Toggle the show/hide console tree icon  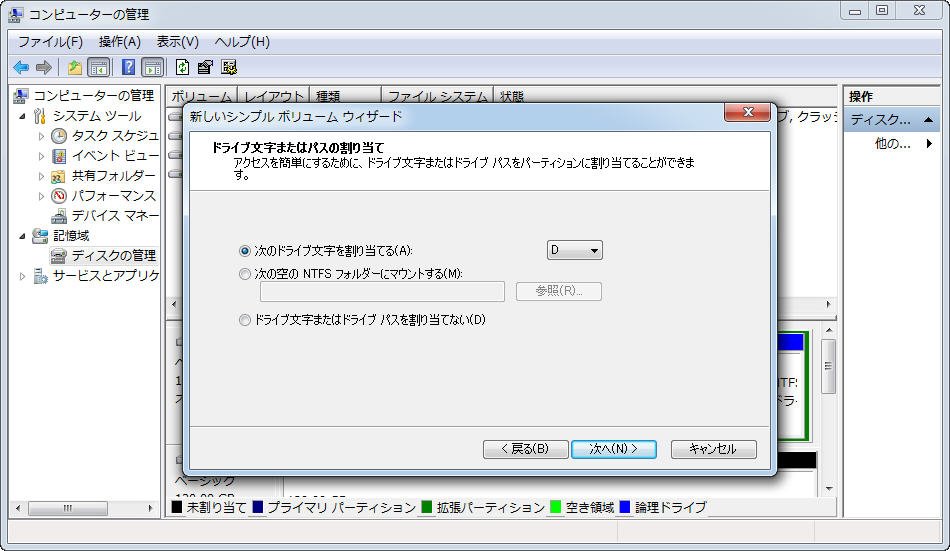(99, 67)
